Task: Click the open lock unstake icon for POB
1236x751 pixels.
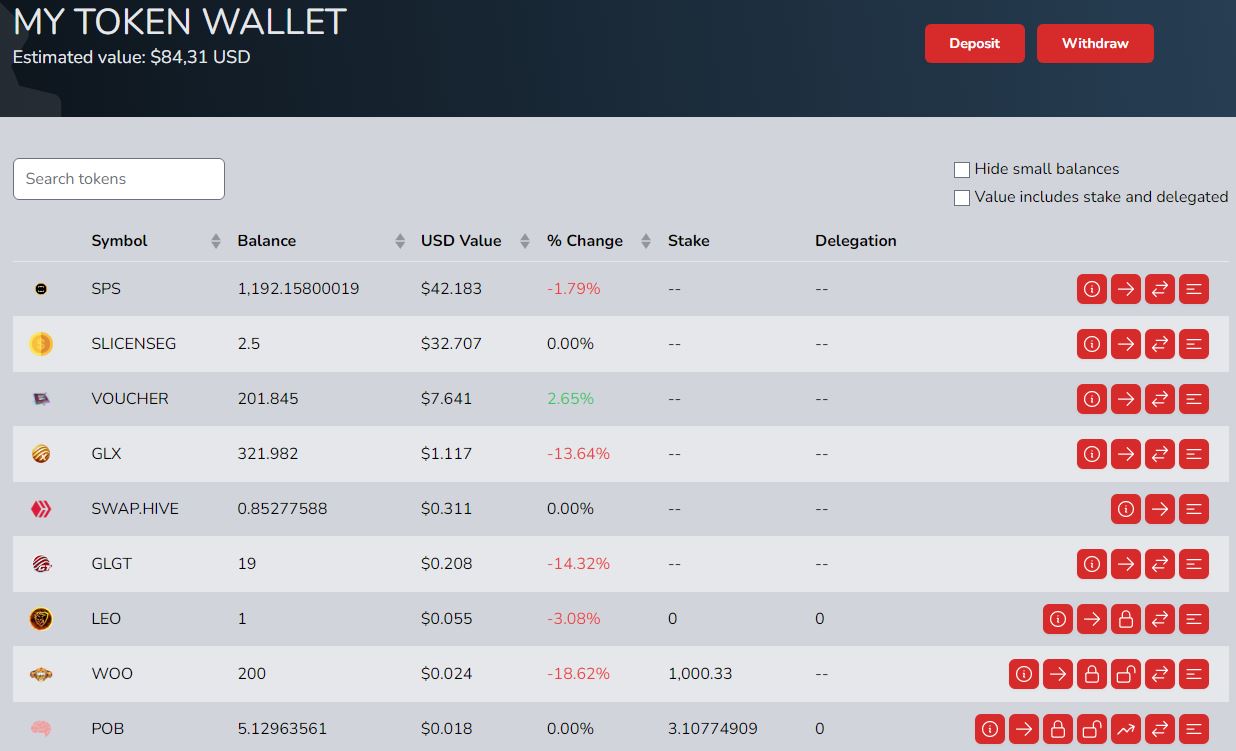Action: point(1092,729)
